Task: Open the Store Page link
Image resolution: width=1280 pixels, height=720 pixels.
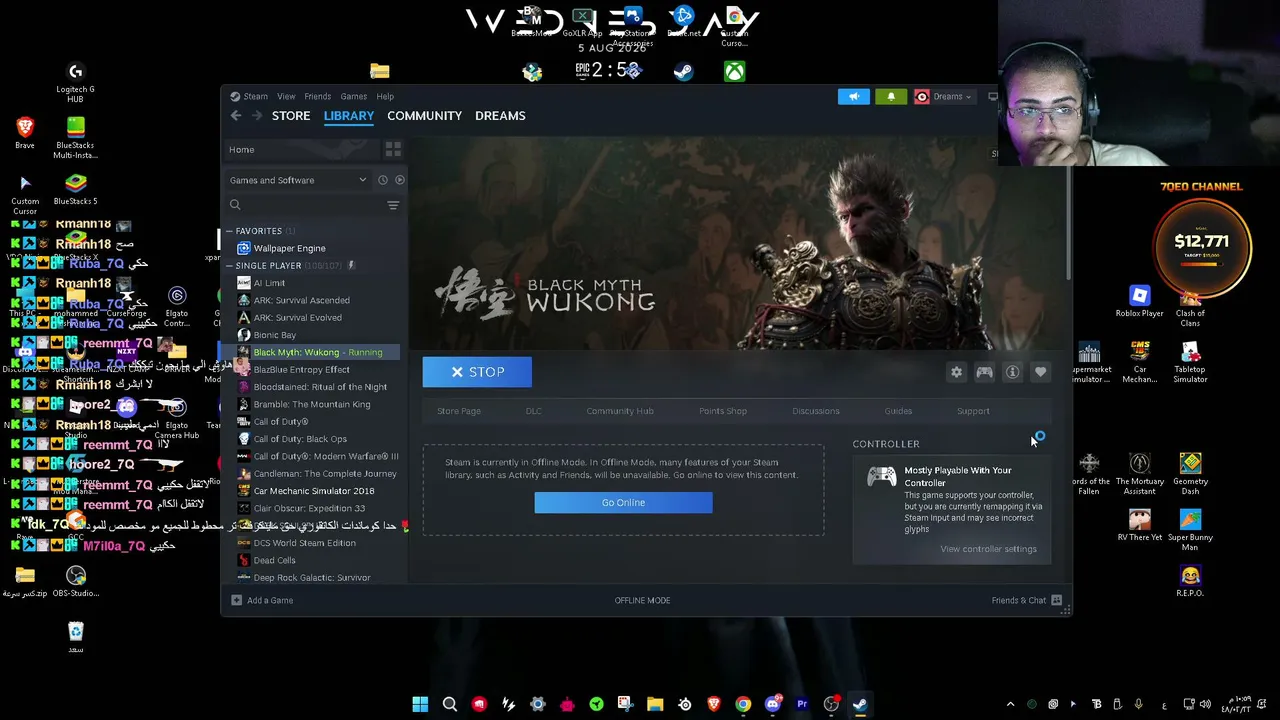Action: pos(459,411)
